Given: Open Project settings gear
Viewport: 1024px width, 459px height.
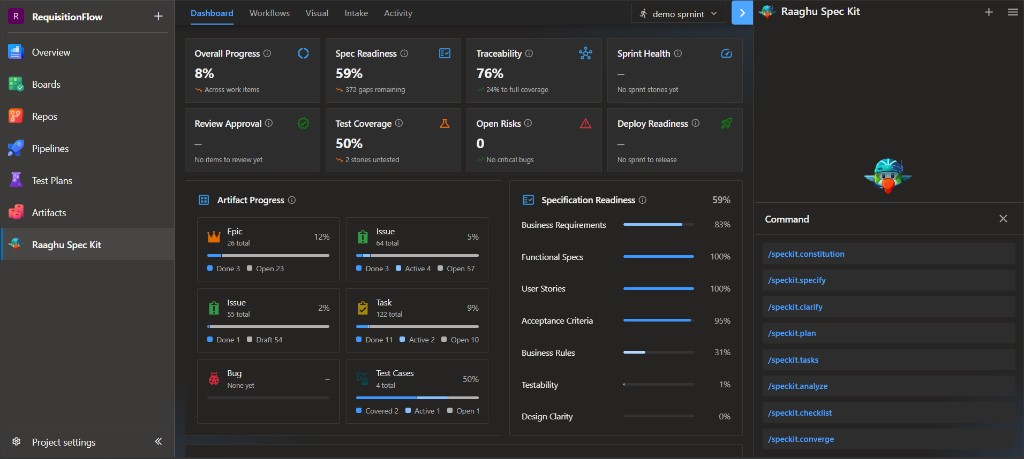Looking at the screenshot, I should pos(16,442).
